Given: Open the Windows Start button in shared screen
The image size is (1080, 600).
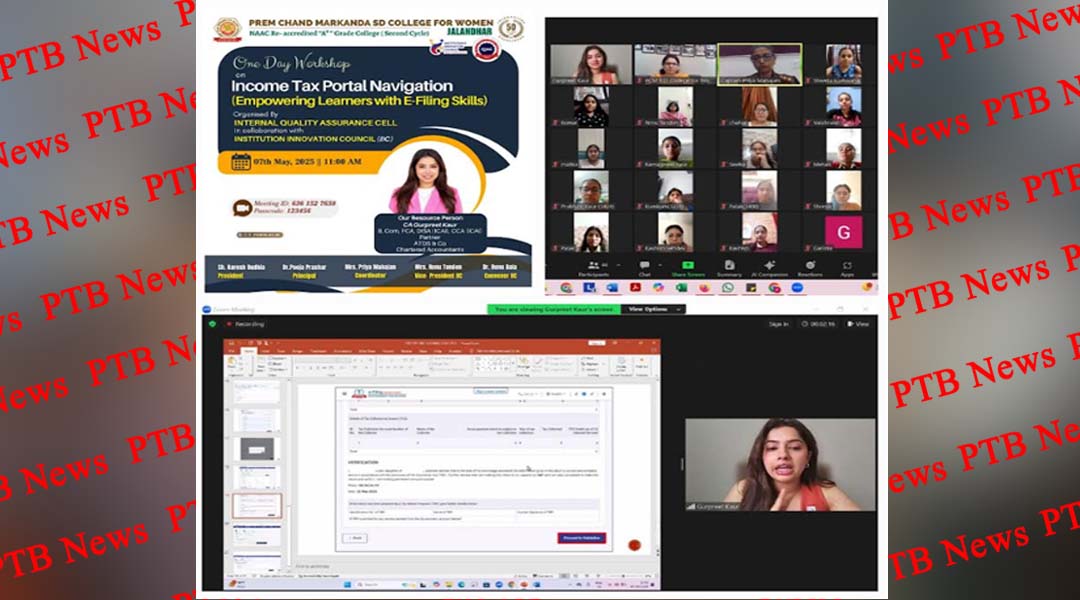Looking at the screenshot, I should tap(346, 585).
